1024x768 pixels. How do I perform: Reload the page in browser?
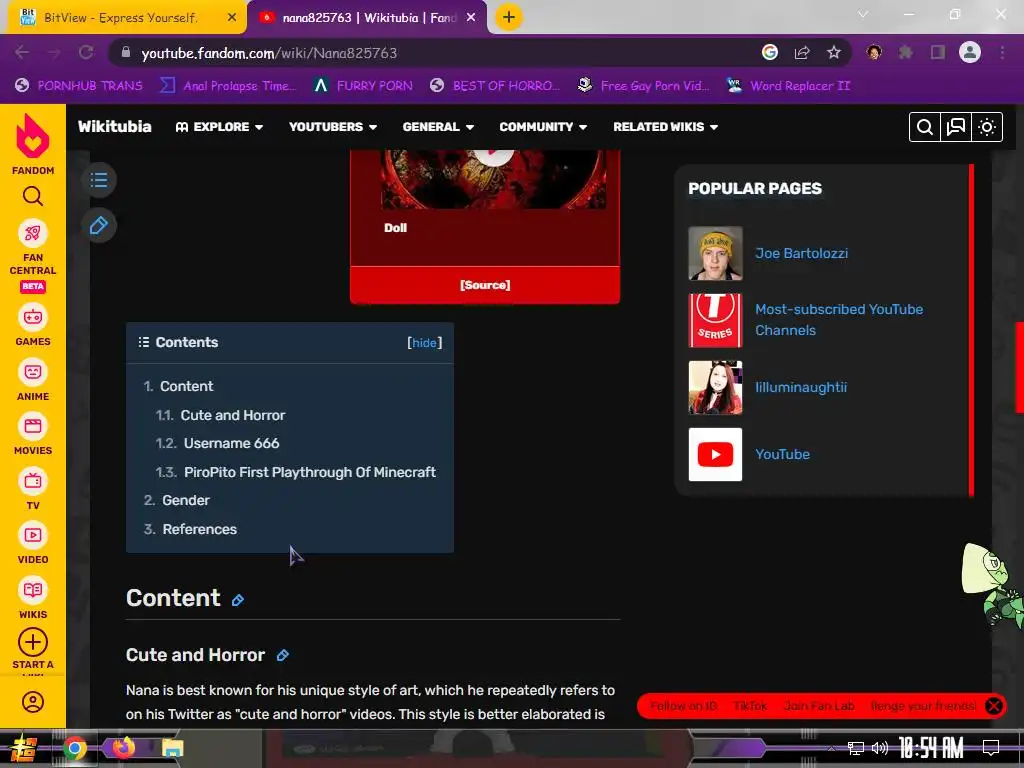point(86,53)
